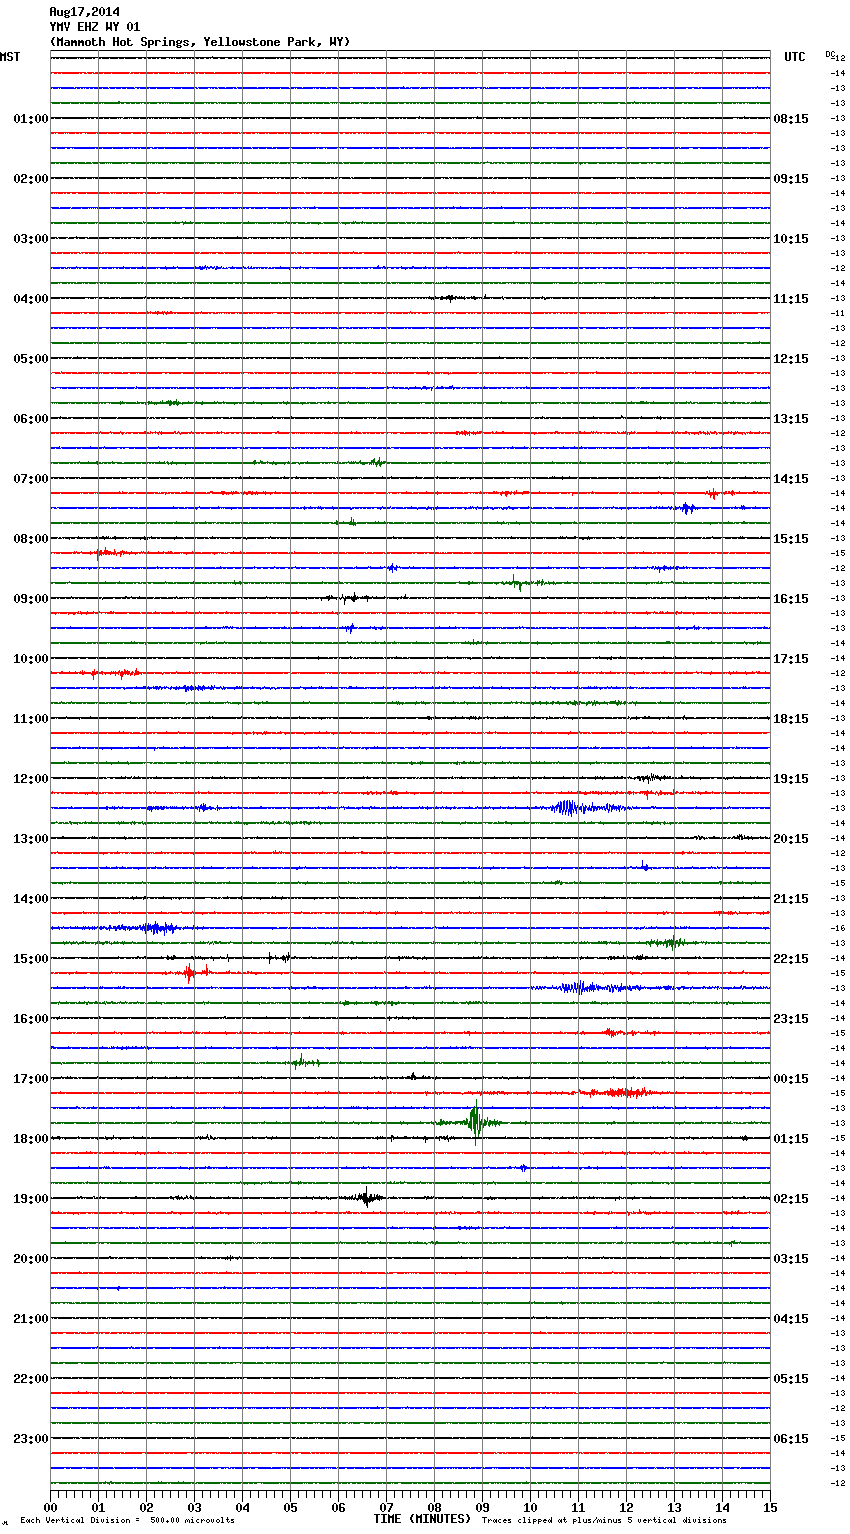Screen dimensions: 850x1534
Task: Select the 17:00 MST row label
Action: pyautogui.click(x=31, y=1079)
